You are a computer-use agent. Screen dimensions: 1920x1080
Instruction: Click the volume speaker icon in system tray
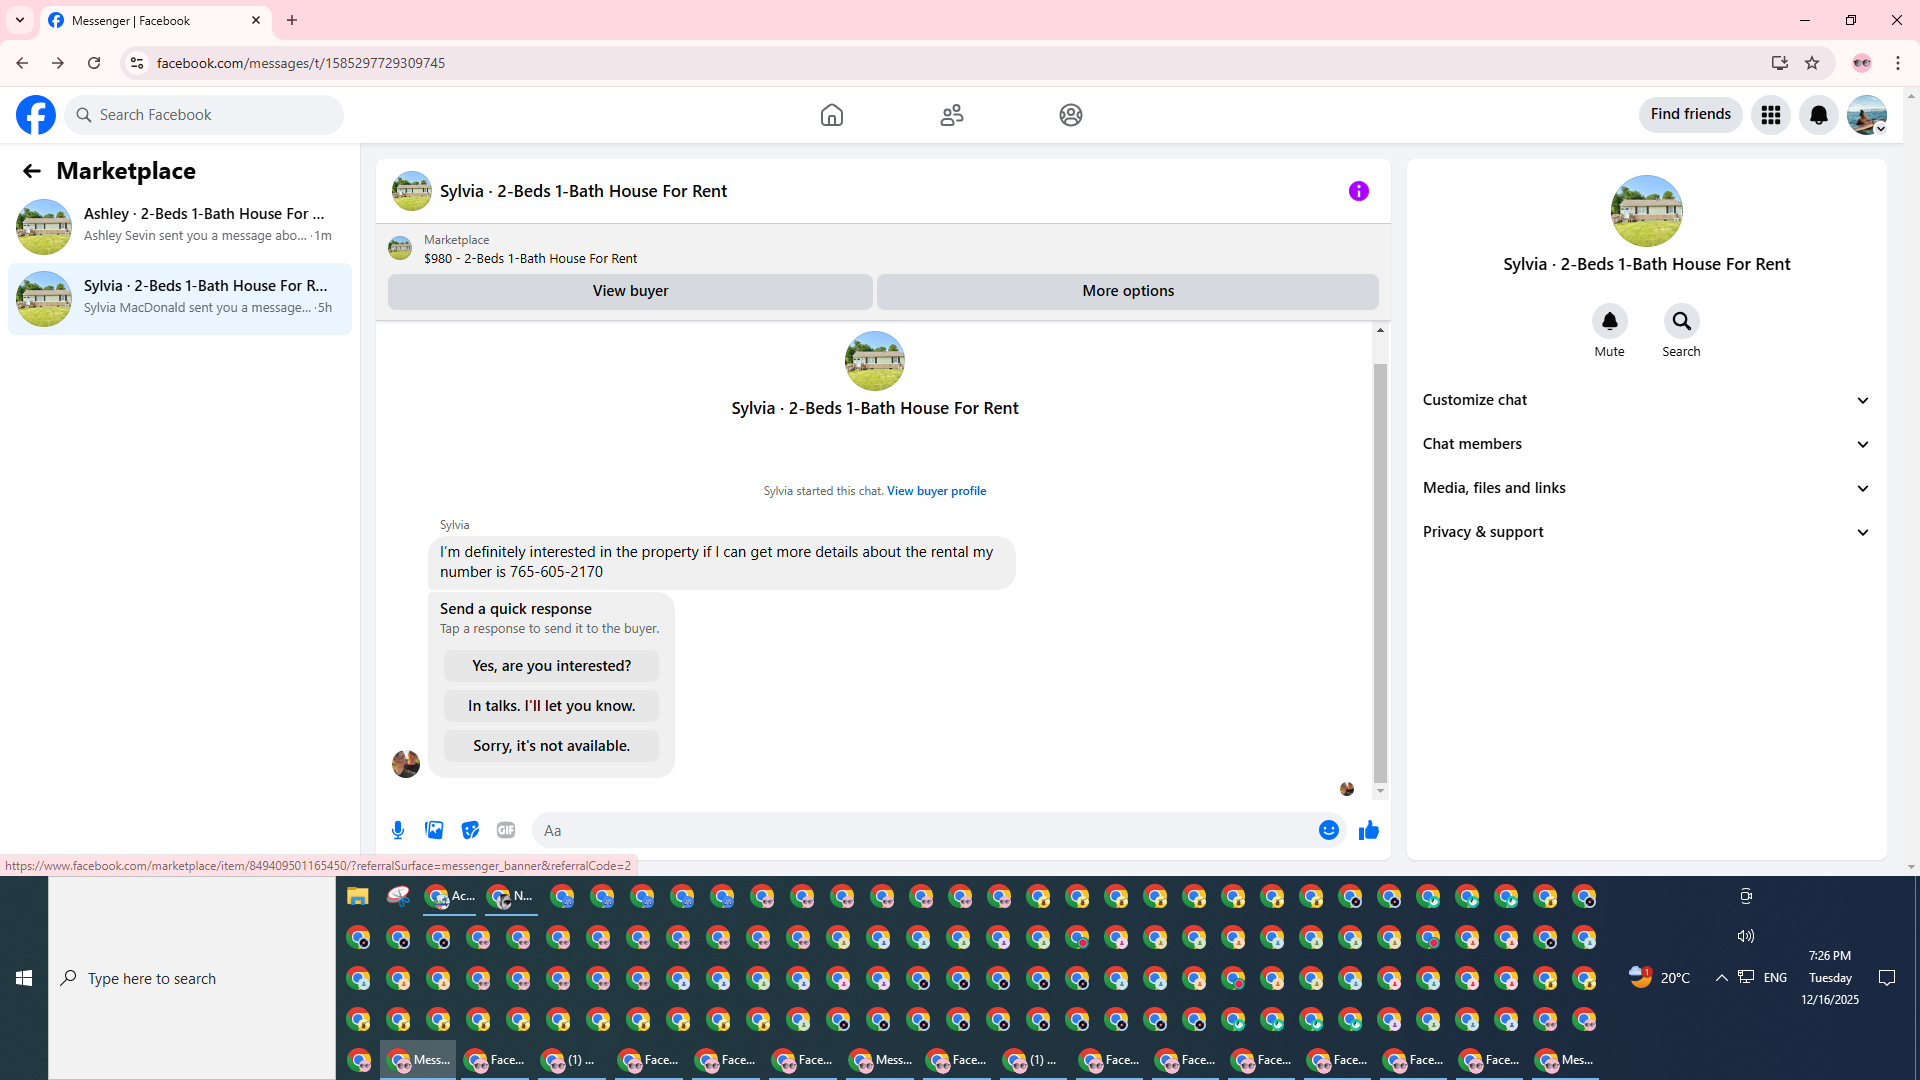click(x=1746, y=936)
